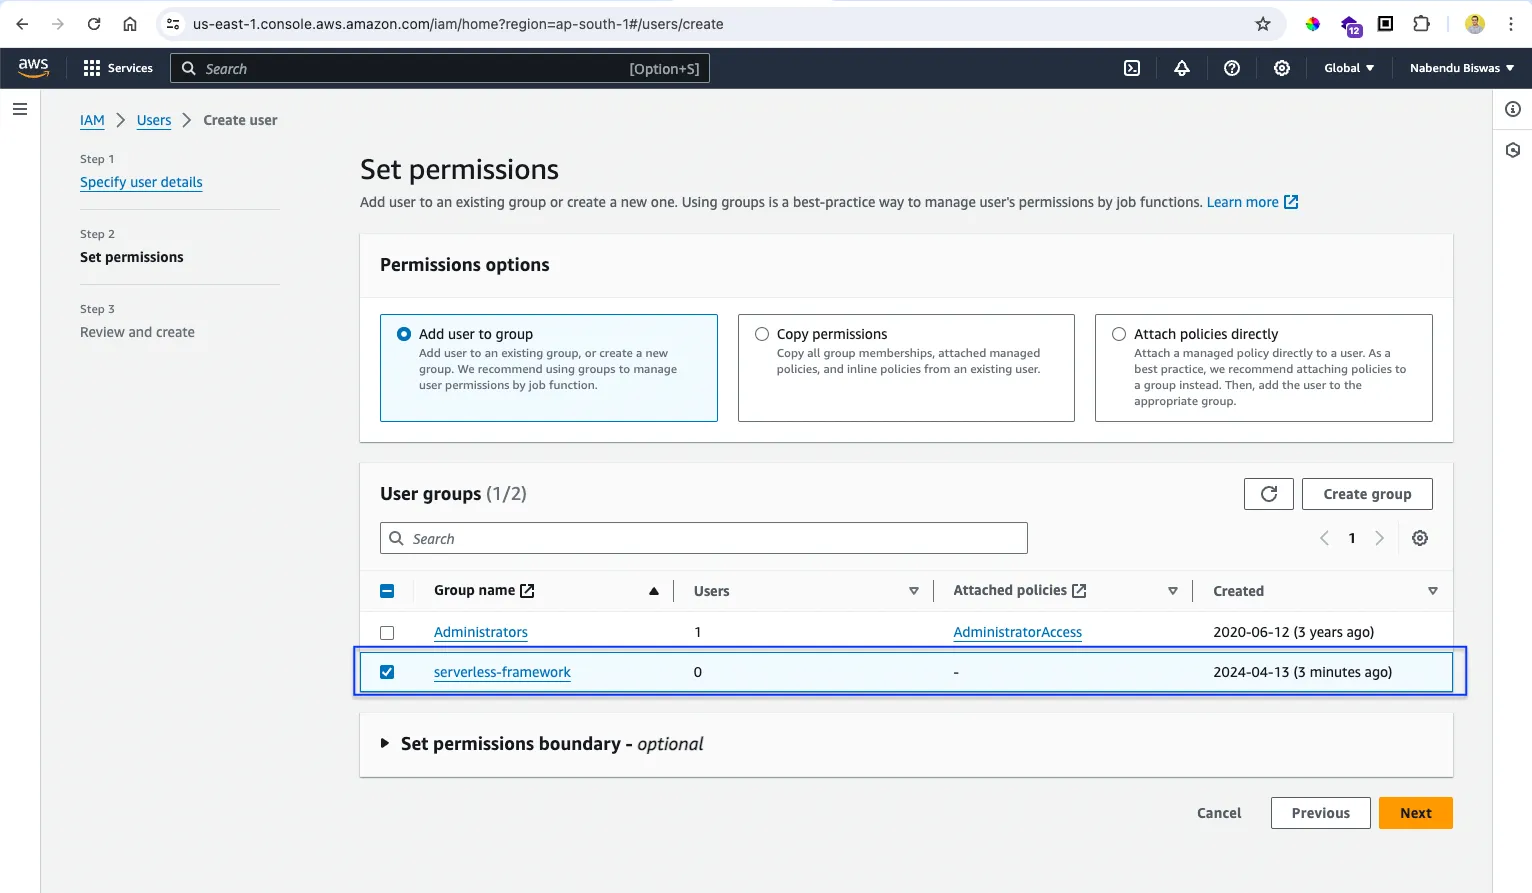The image size is (1532, 893).
Task: Sort by Group name column arrow
Action: pyautogui.click(x=654, y=591)
